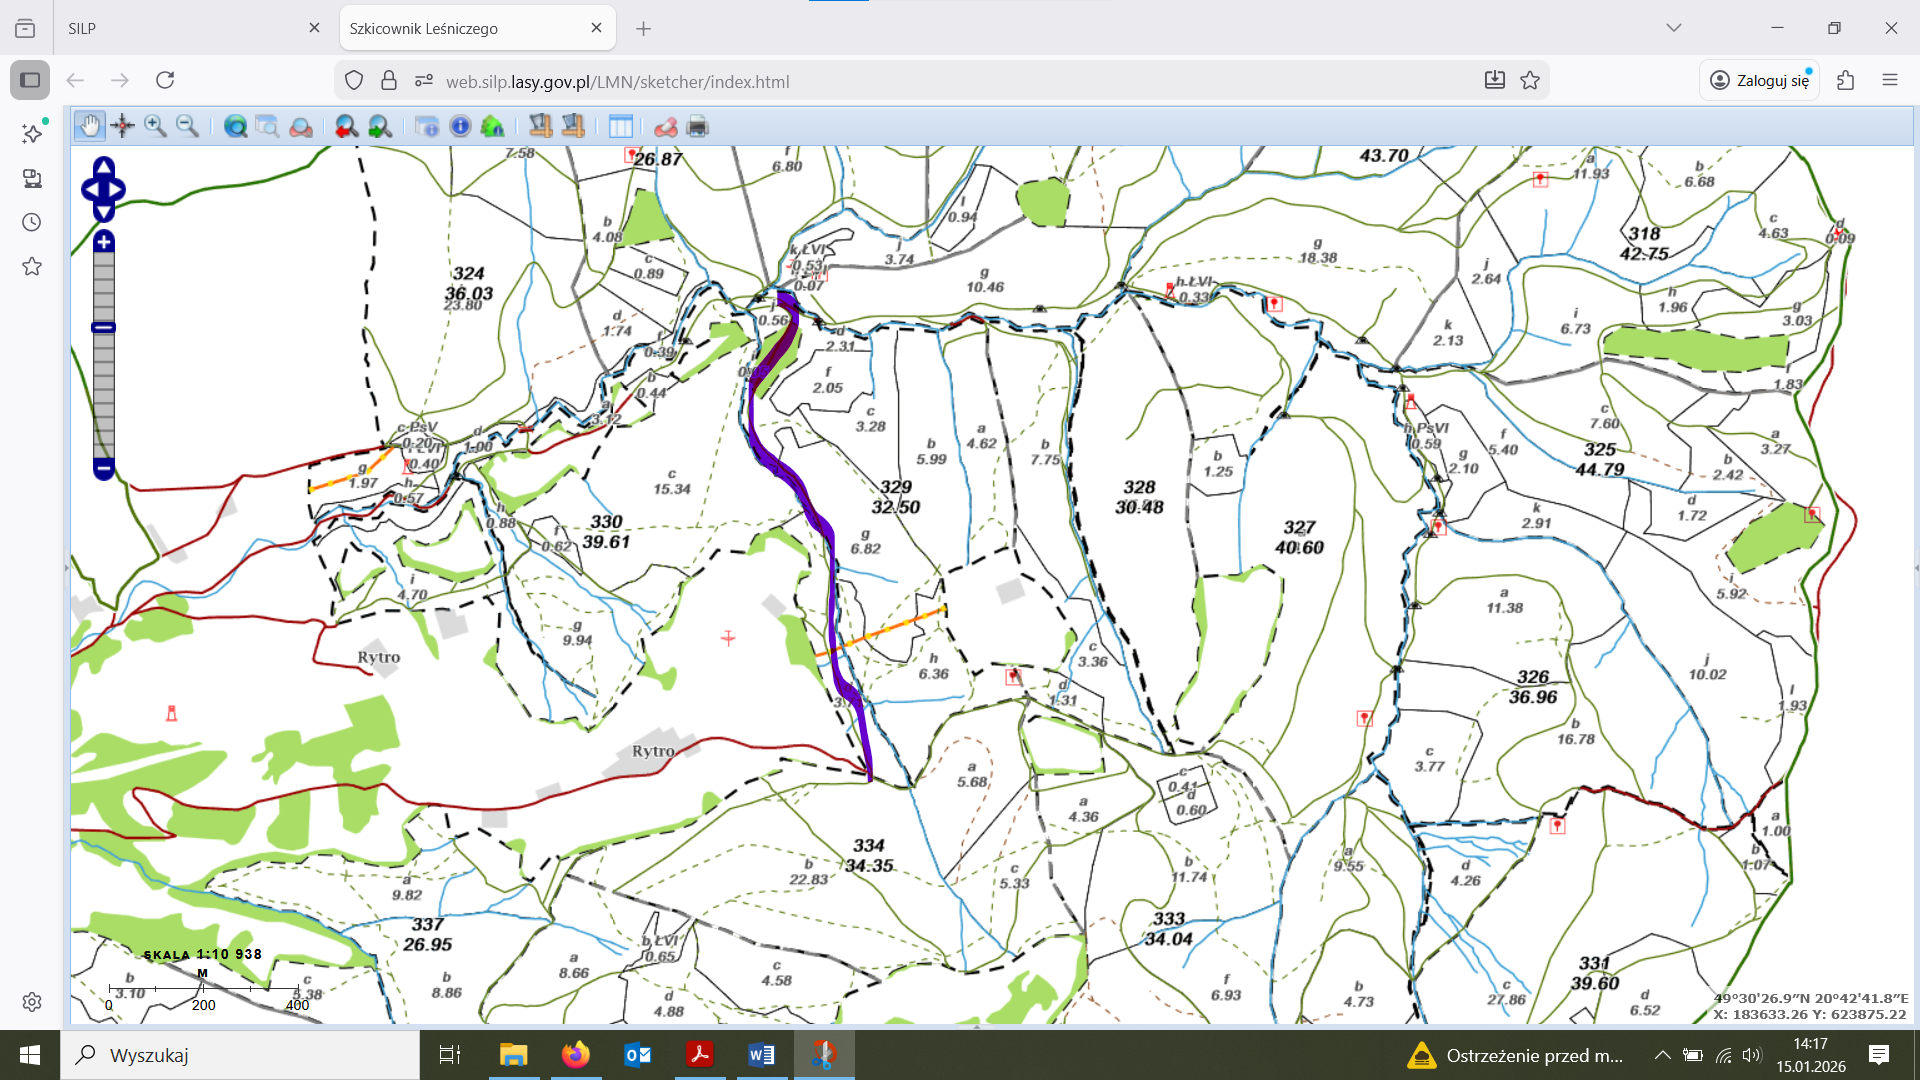Pan map up with navigation arrow
The width and height of the screenshot is (1920, 1080).
click(104, 166)
